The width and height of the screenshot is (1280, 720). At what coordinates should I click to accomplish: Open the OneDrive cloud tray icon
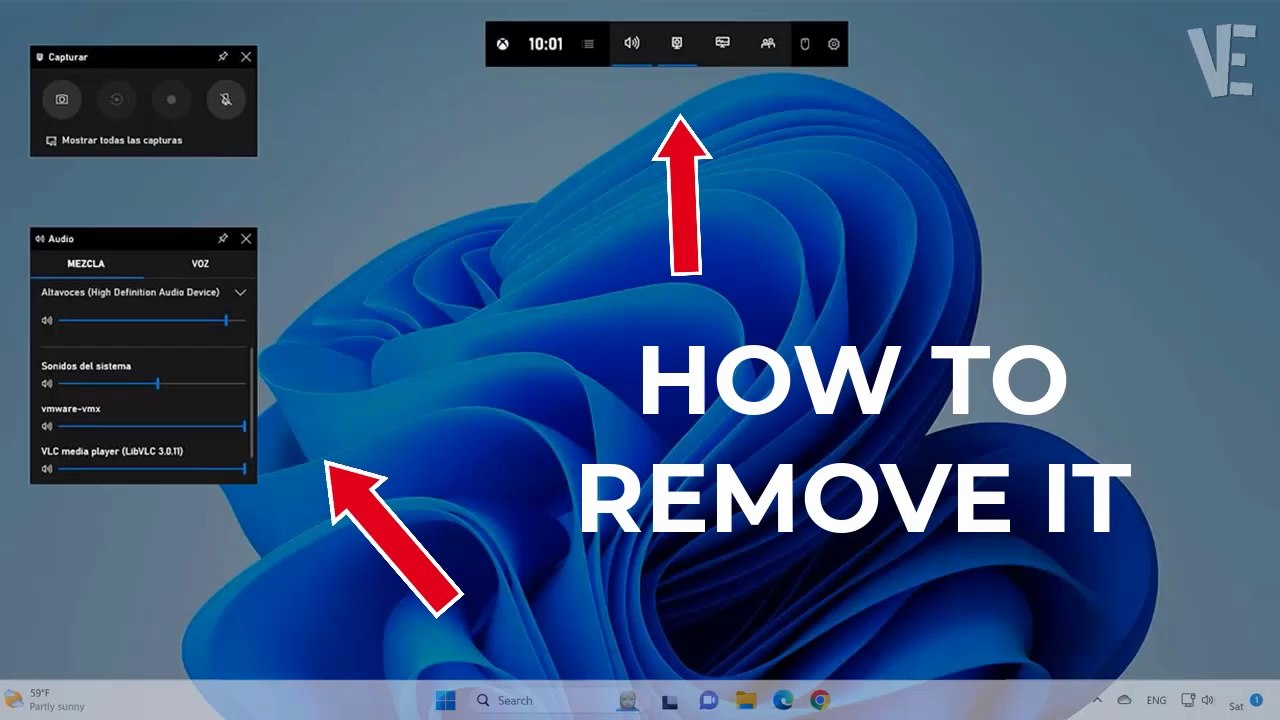1124,700
